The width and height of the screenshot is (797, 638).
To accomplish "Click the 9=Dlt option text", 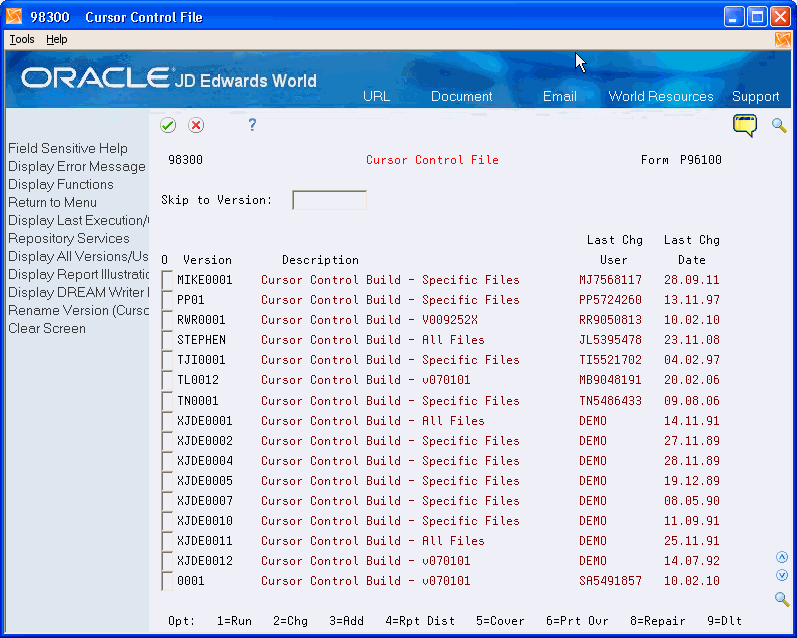I will click(x=724, y=621).
